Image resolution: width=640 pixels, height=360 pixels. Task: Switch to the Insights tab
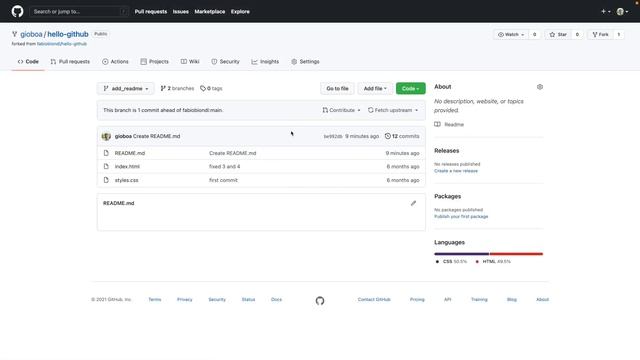[x=265, y=62]
